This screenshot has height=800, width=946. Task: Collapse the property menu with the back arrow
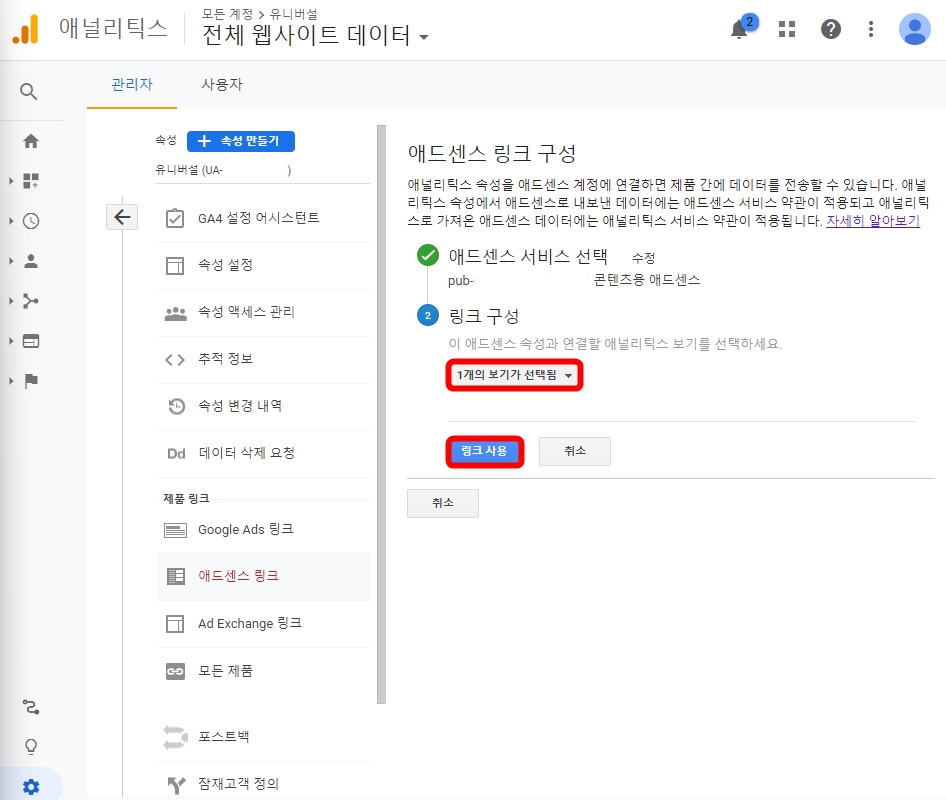coord(121,216)
